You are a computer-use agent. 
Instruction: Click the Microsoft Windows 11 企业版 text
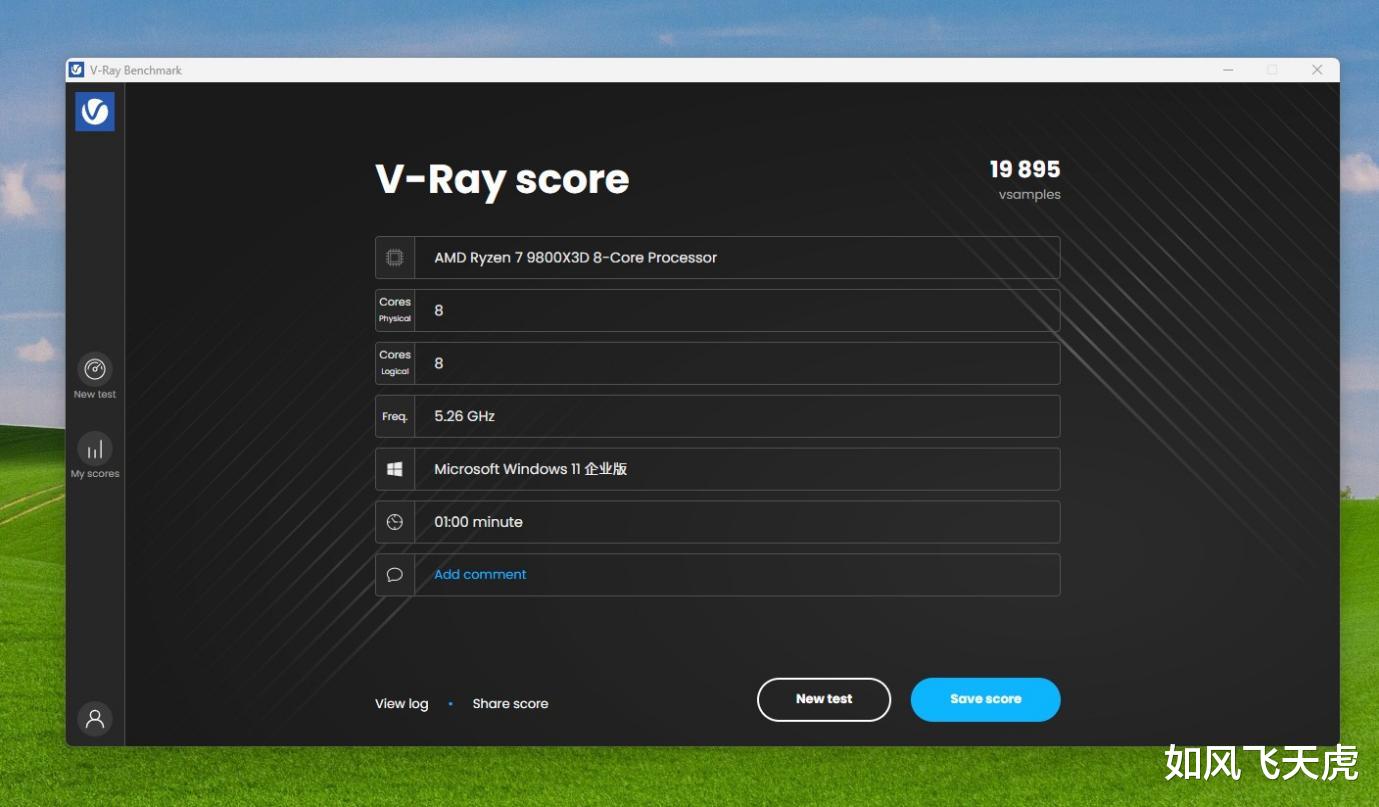click(530, 469)
